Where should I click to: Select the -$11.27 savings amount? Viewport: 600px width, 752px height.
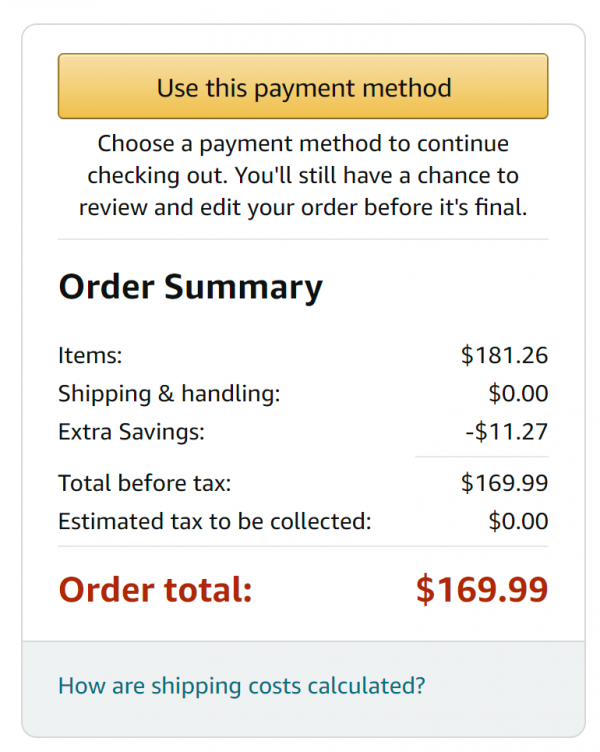(506, 432)
